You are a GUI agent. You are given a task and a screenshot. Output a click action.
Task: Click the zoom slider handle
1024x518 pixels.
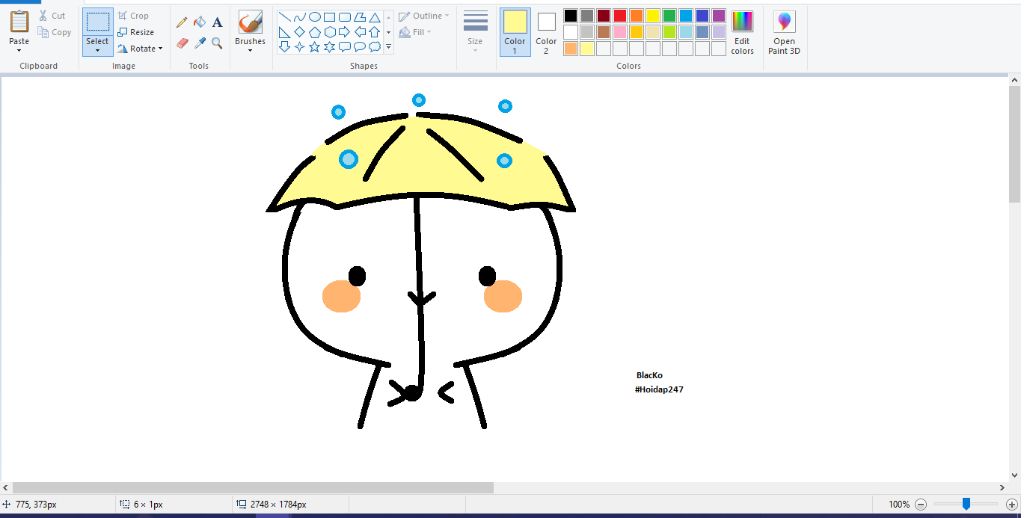click(x=966, y=504)
